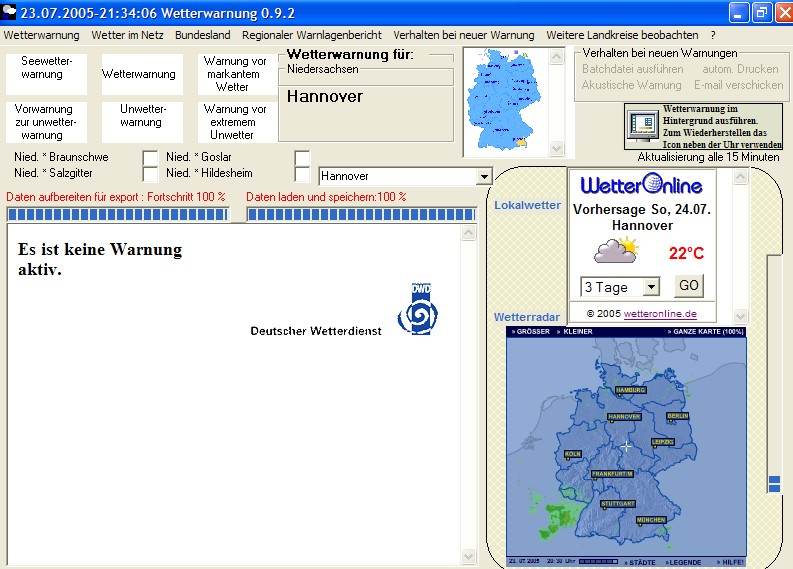Click the WetterOnline logo
The image size is (793, 569).
point(641,186)
